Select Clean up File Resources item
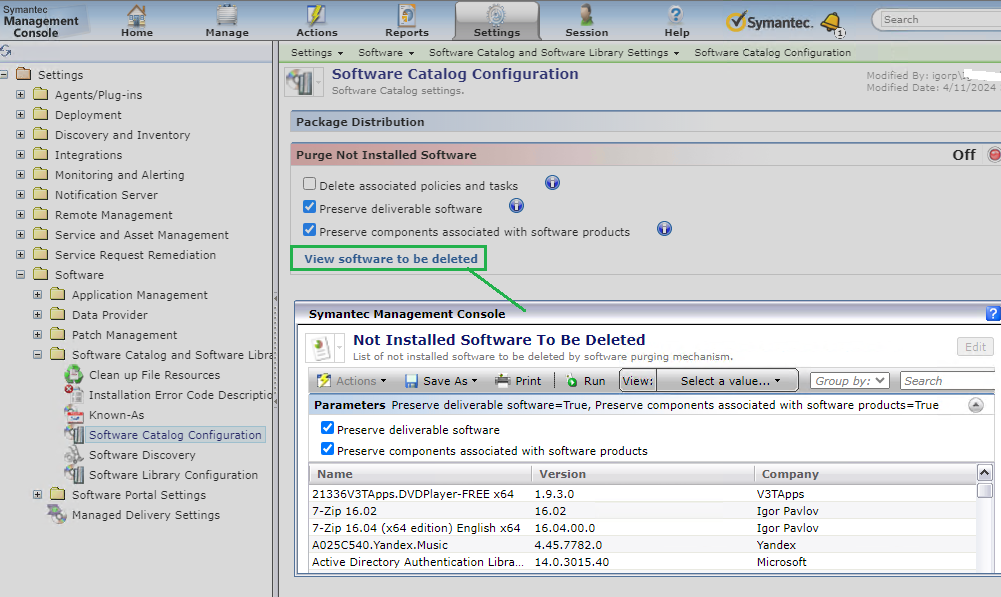The height and width of the screenshot is (597, 1001). click(154, 375)
